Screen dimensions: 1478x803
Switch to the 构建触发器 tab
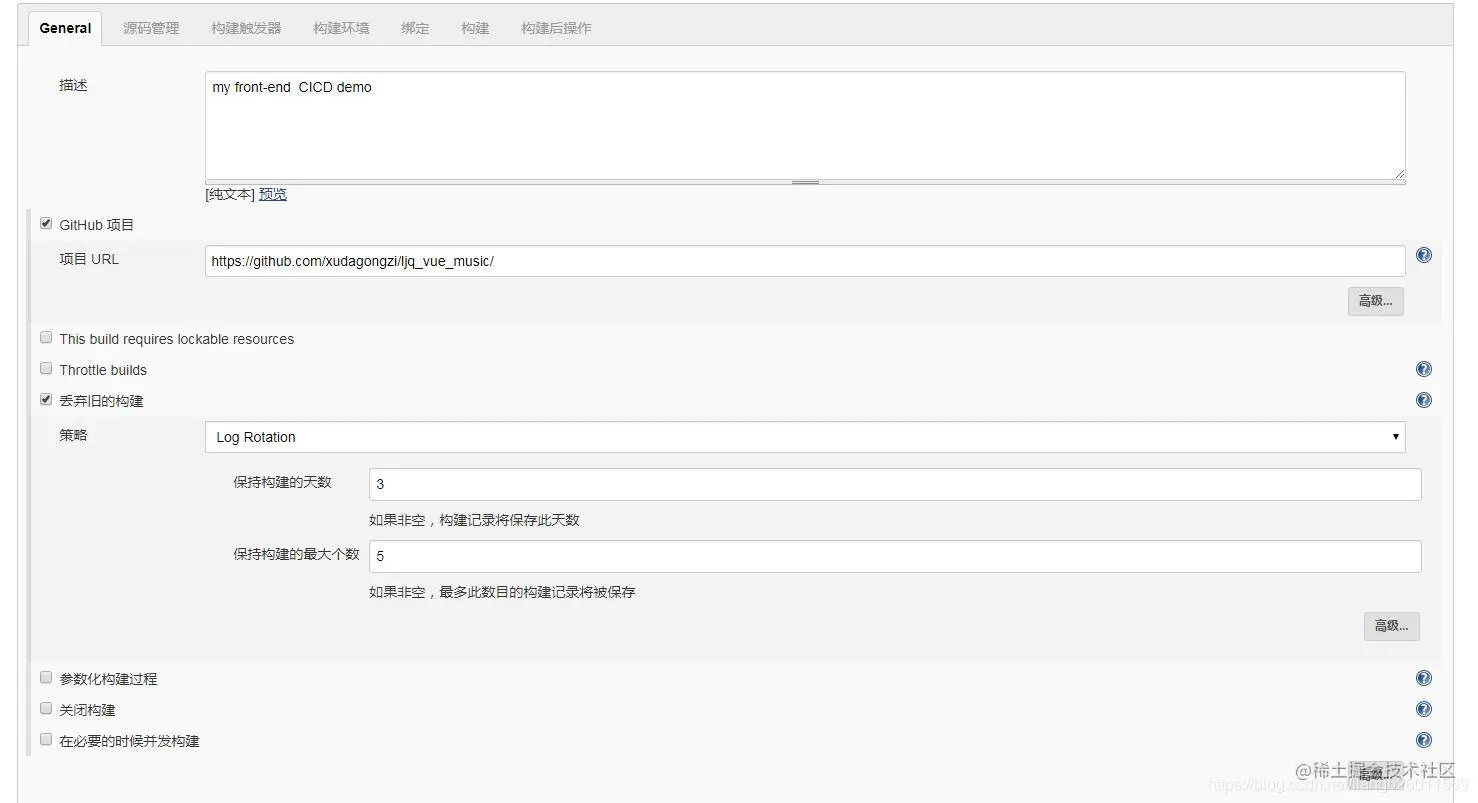point(246,28)
